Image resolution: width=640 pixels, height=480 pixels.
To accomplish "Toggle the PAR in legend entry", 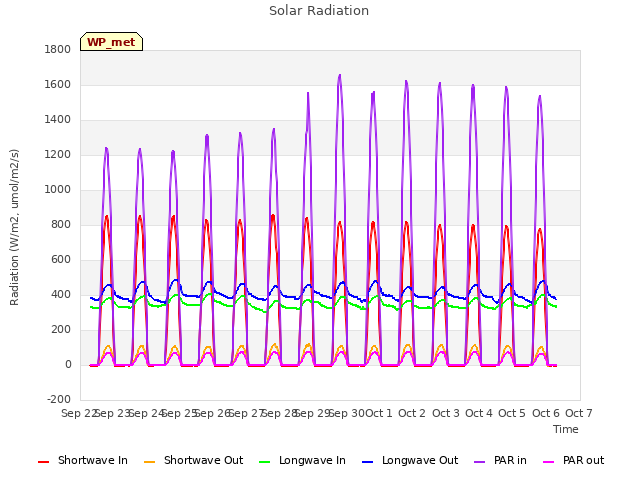I will pyautogui.click(x=500, y=460).
